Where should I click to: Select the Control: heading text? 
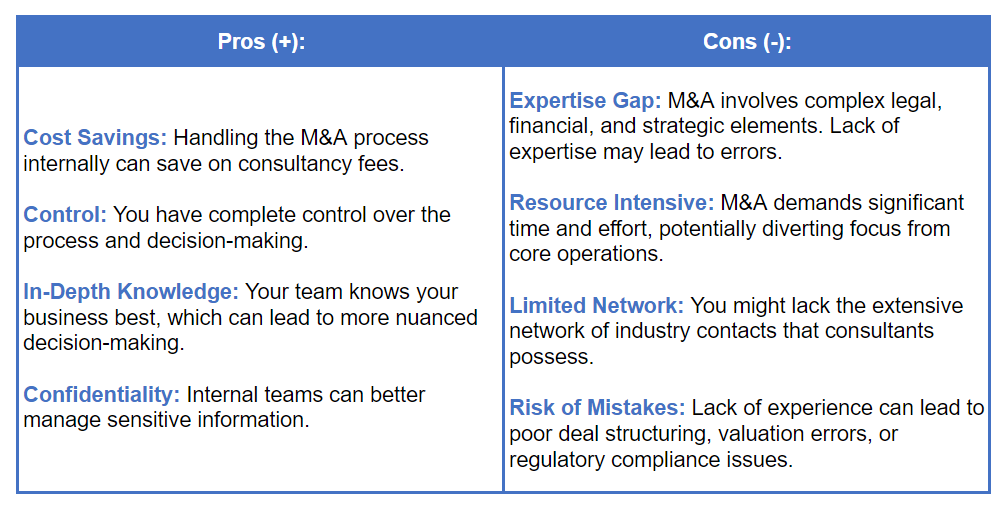click(x=65, y=215)
